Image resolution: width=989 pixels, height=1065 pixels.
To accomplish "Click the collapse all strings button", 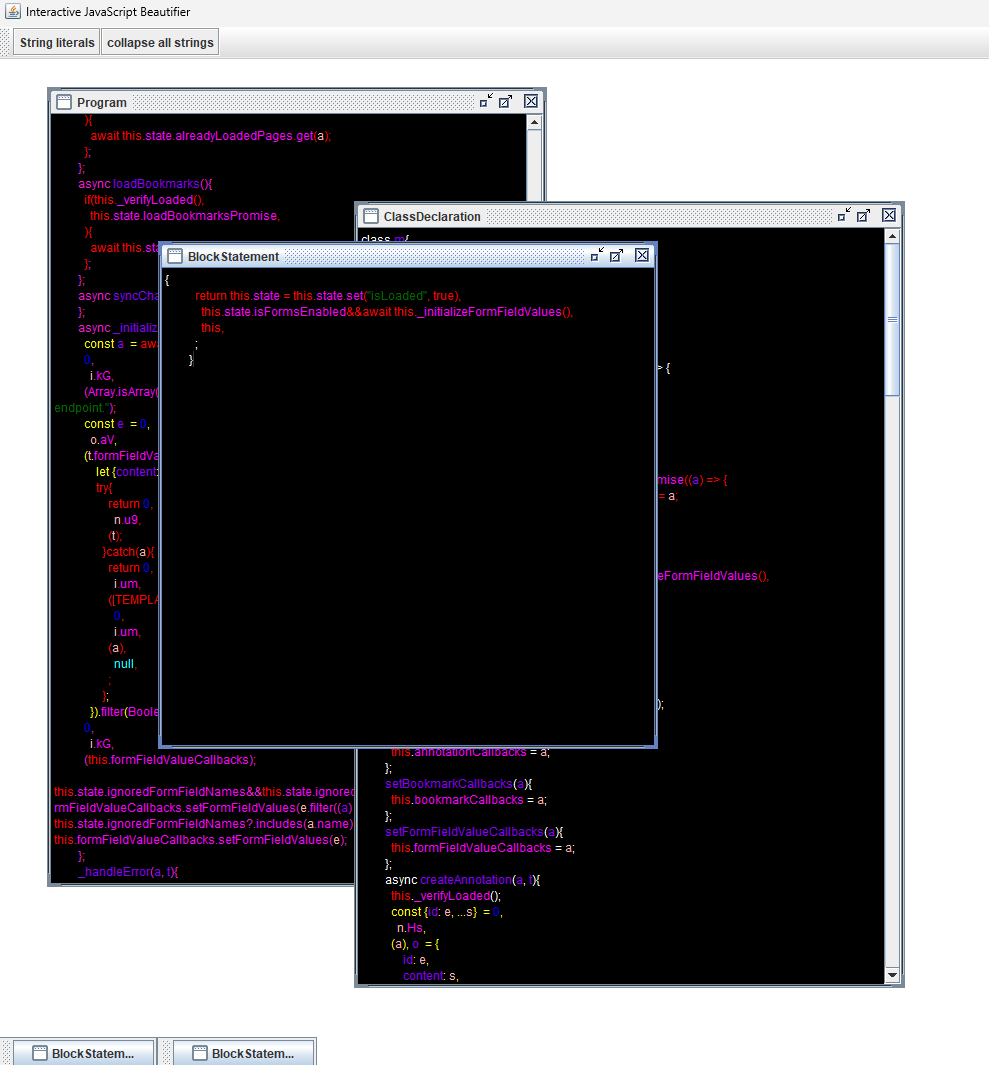I will click(x=160, y=42).
